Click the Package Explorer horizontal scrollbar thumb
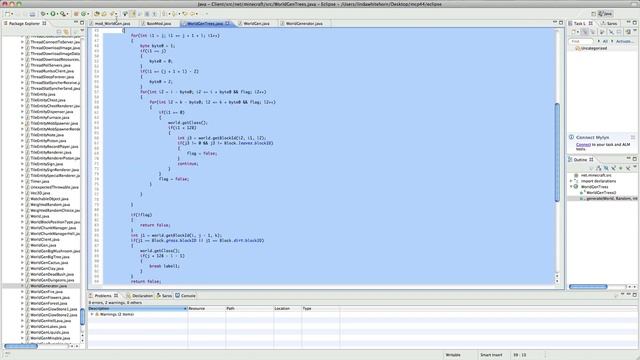Screen dimensions: 640x360 (21, 346)
